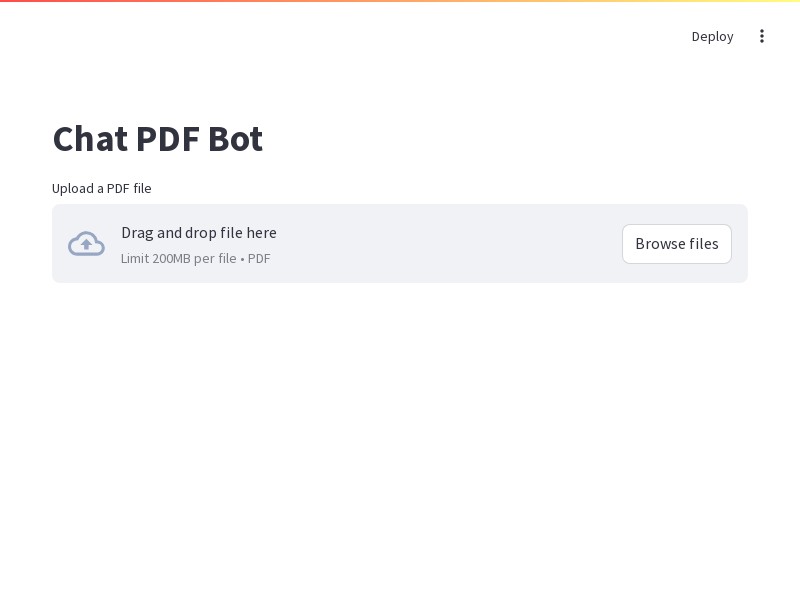Click the Deploy button
800x600 pixels.
712,36
